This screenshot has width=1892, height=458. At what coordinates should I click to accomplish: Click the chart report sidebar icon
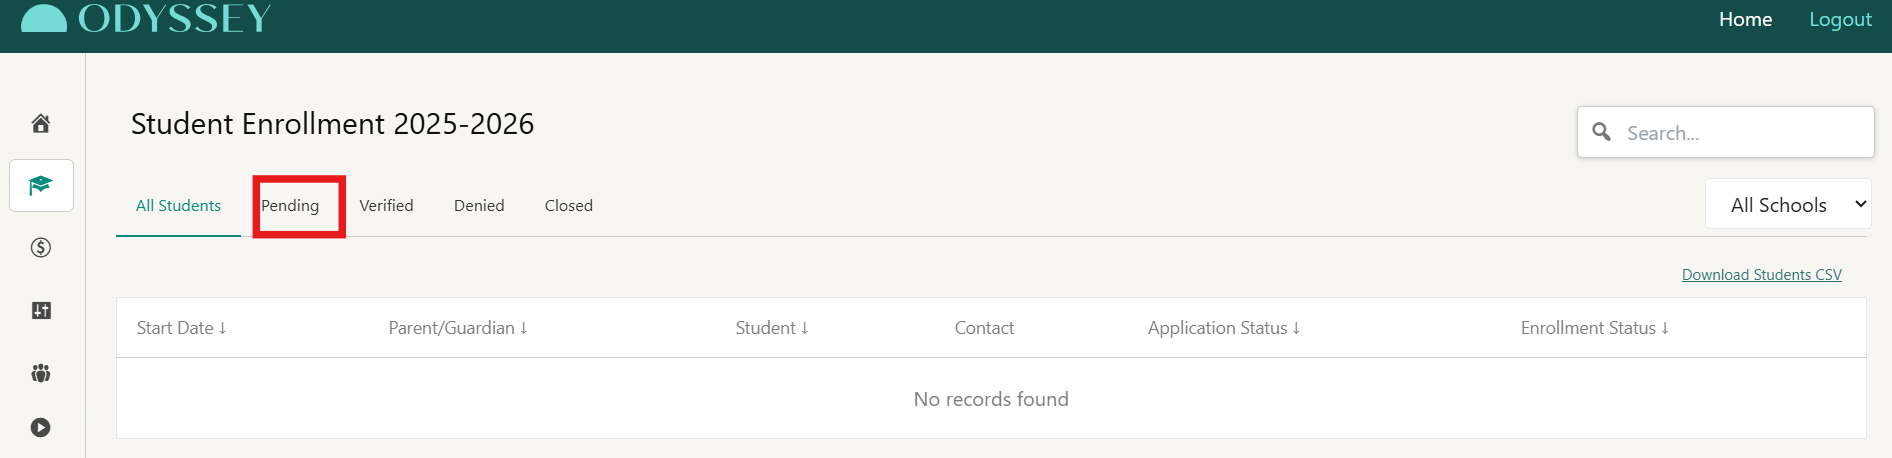[x=41, y=310]
